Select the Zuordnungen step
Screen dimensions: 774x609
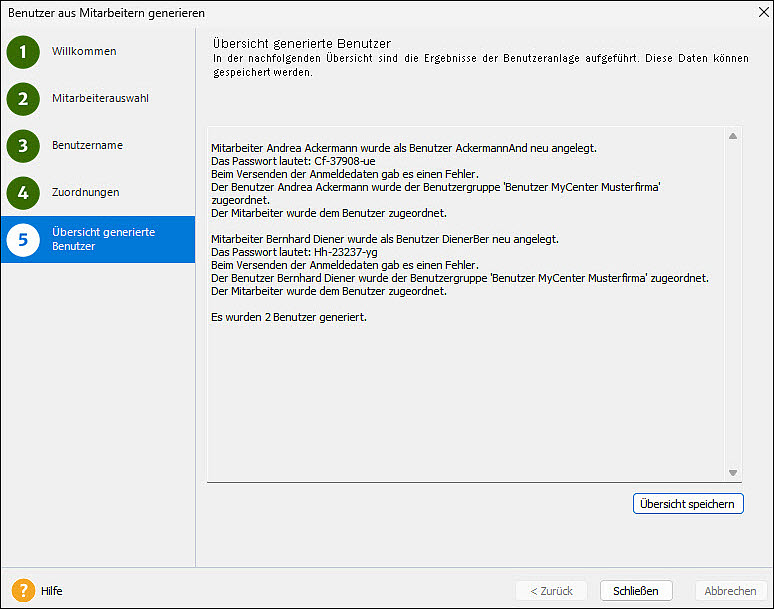click(x=85, y=192)
